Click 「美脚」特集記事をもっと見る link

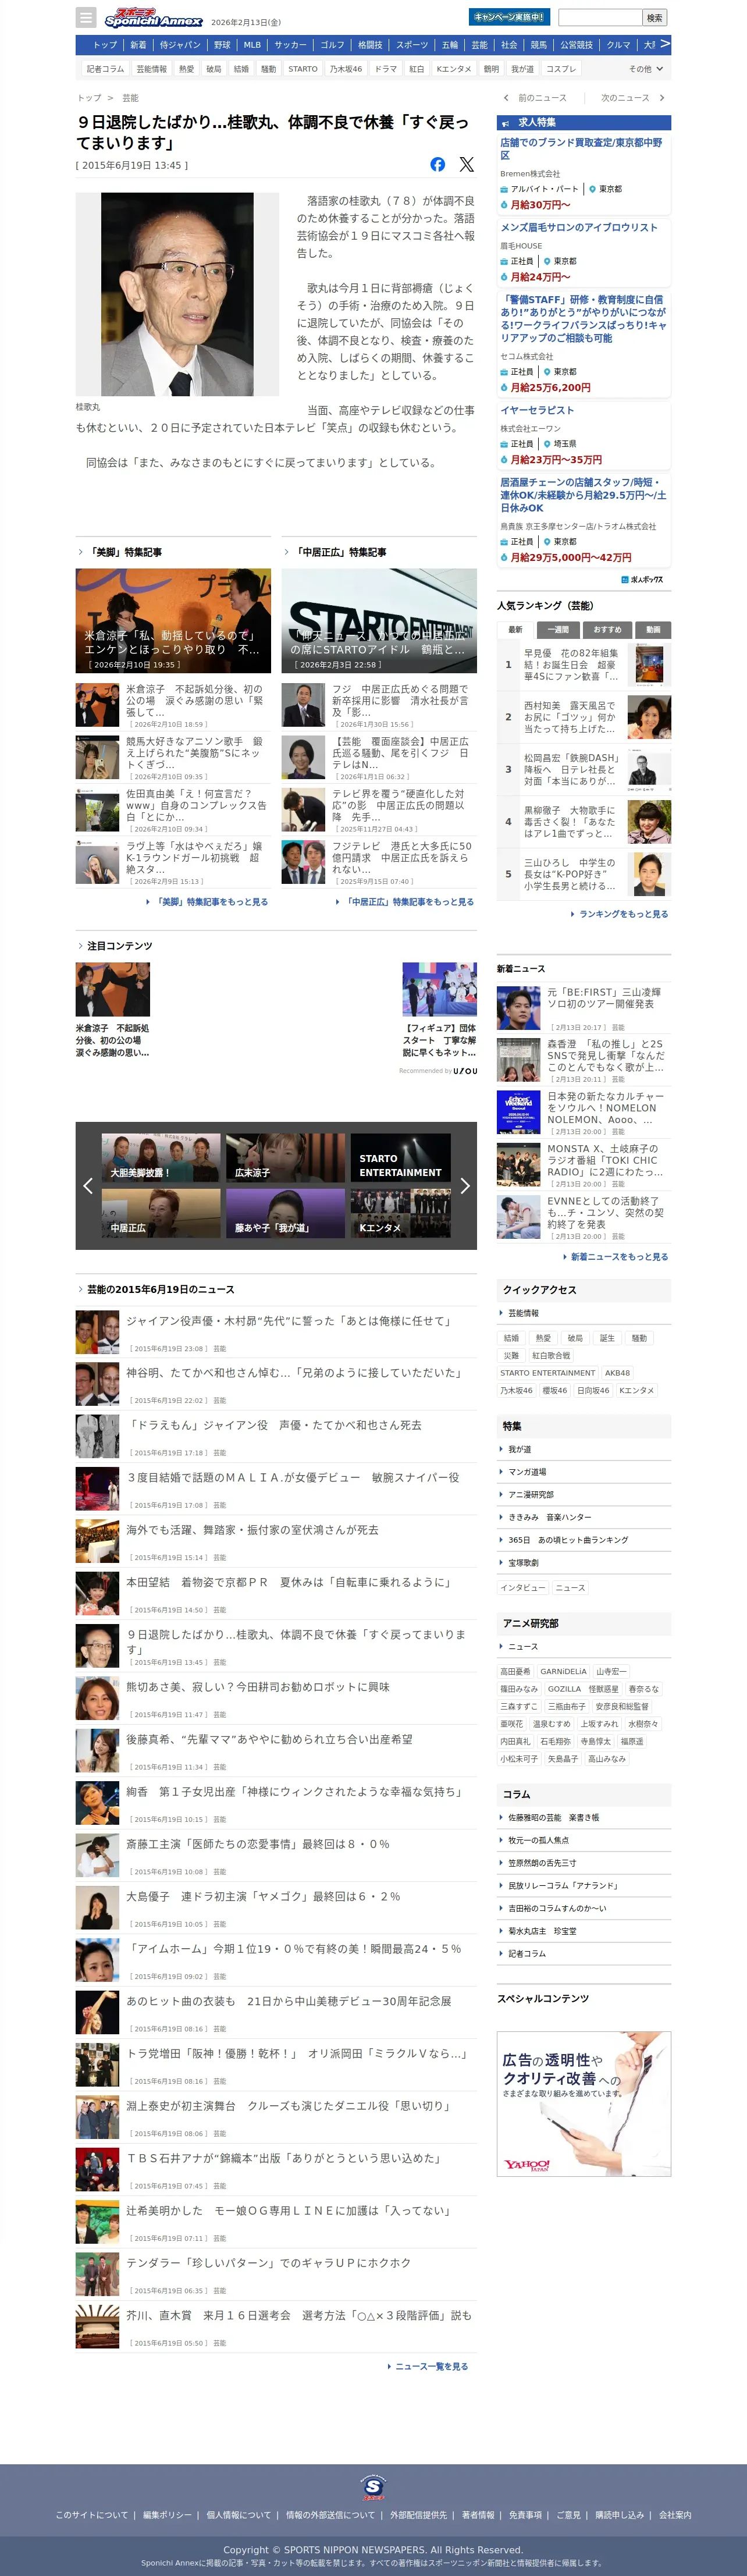pos(207,902)
